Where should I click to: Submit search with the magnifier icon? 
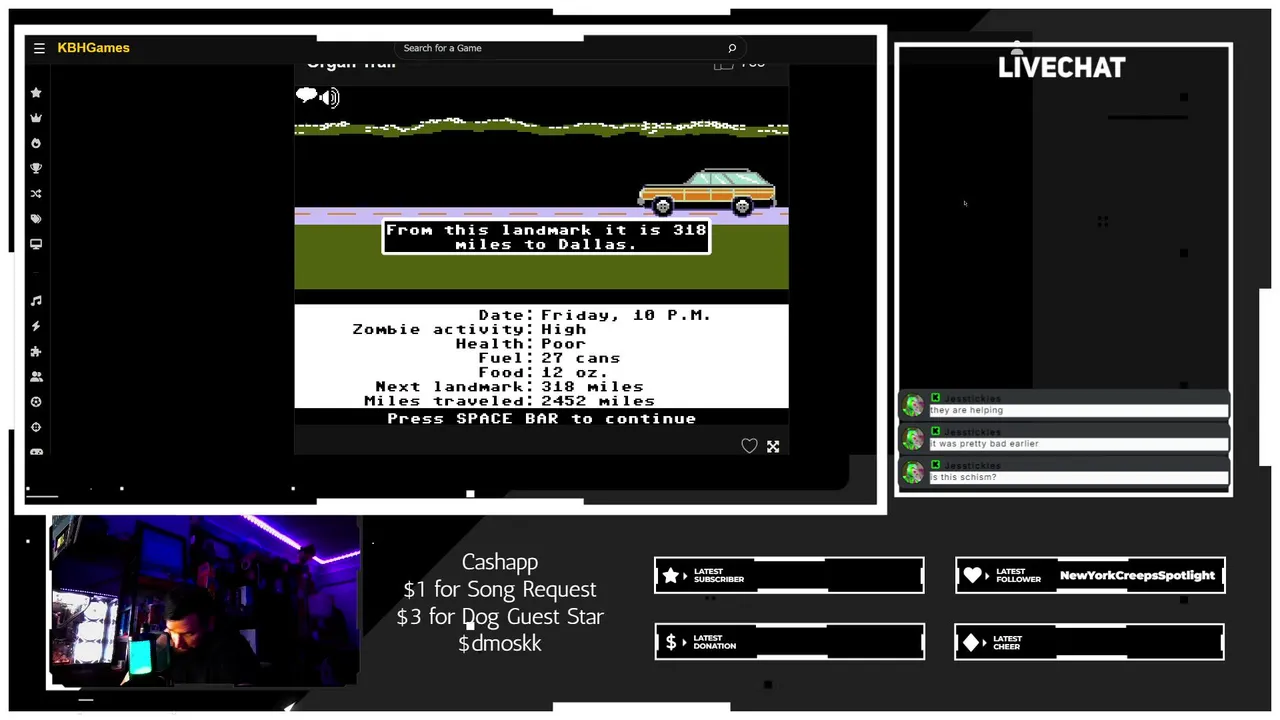pos(732,48)
